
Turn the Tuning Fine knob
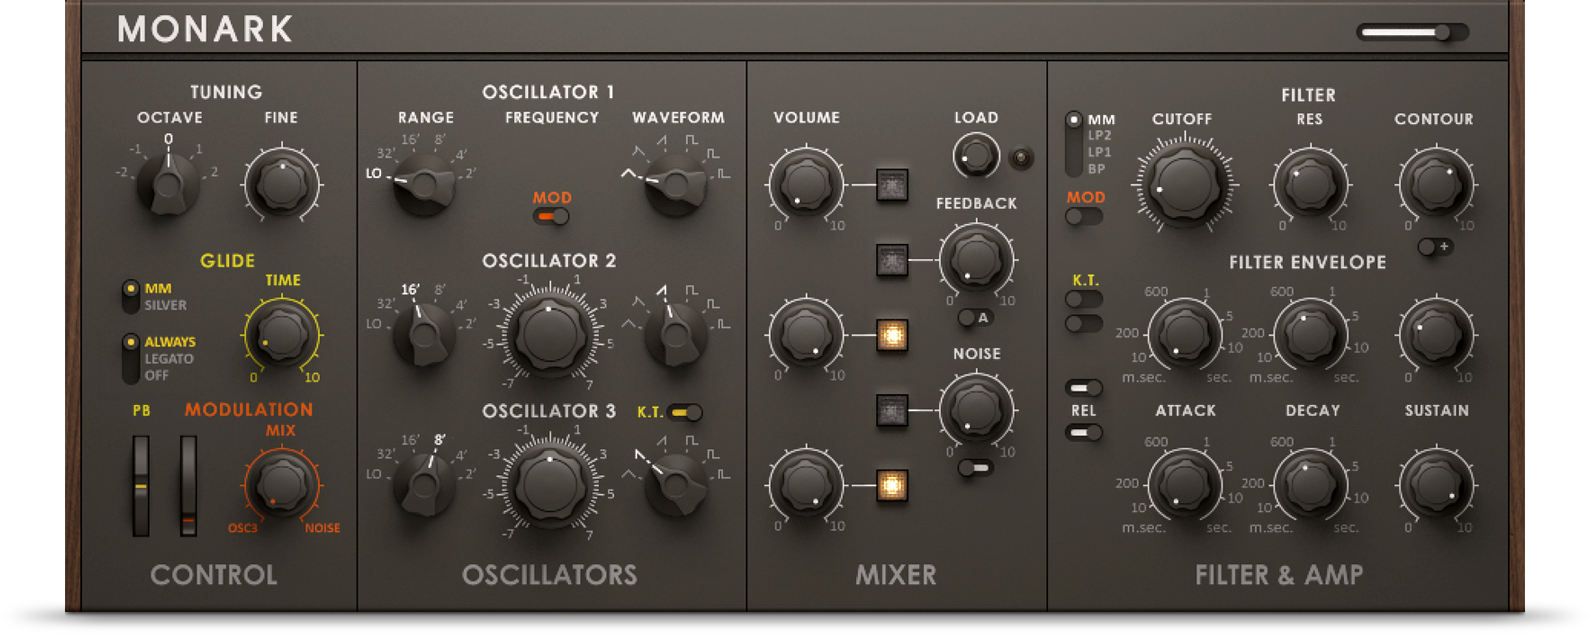282,185
